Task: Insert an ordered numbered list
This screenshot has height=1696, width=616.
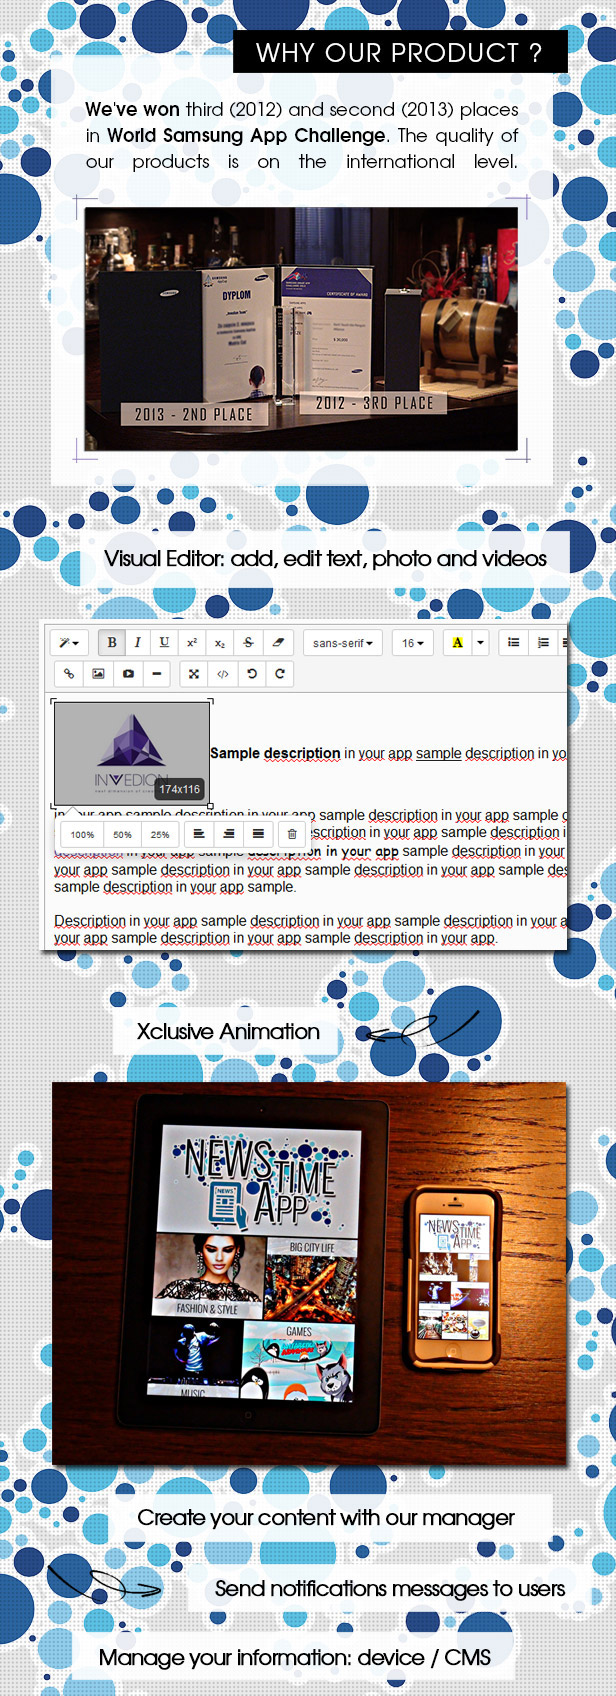Action: (x=542, y=643)
